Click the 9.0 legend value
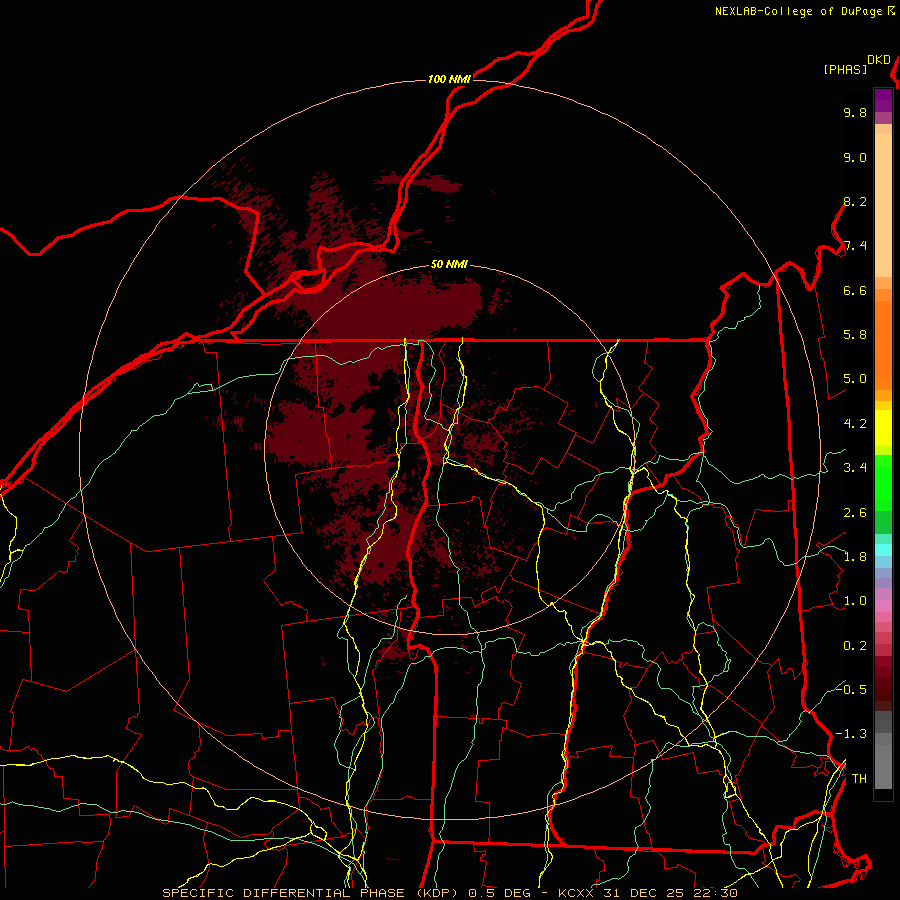 855,157
